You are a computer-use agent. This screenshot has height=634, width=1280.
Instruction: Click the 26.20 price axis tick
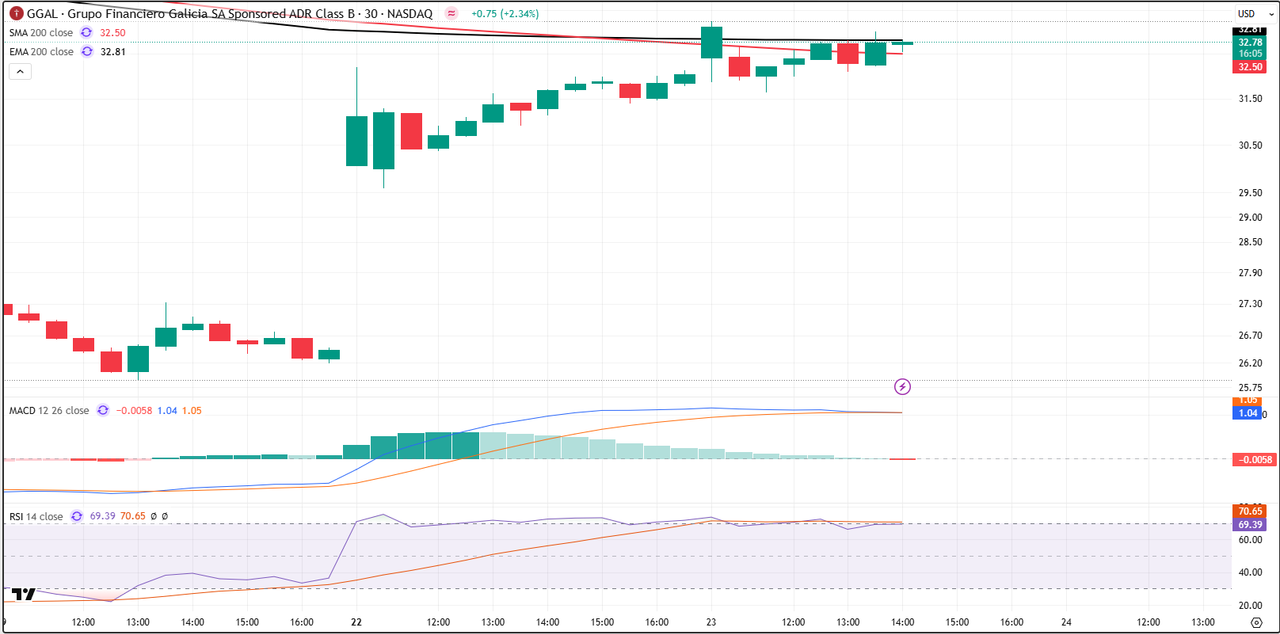point(1250,363)
